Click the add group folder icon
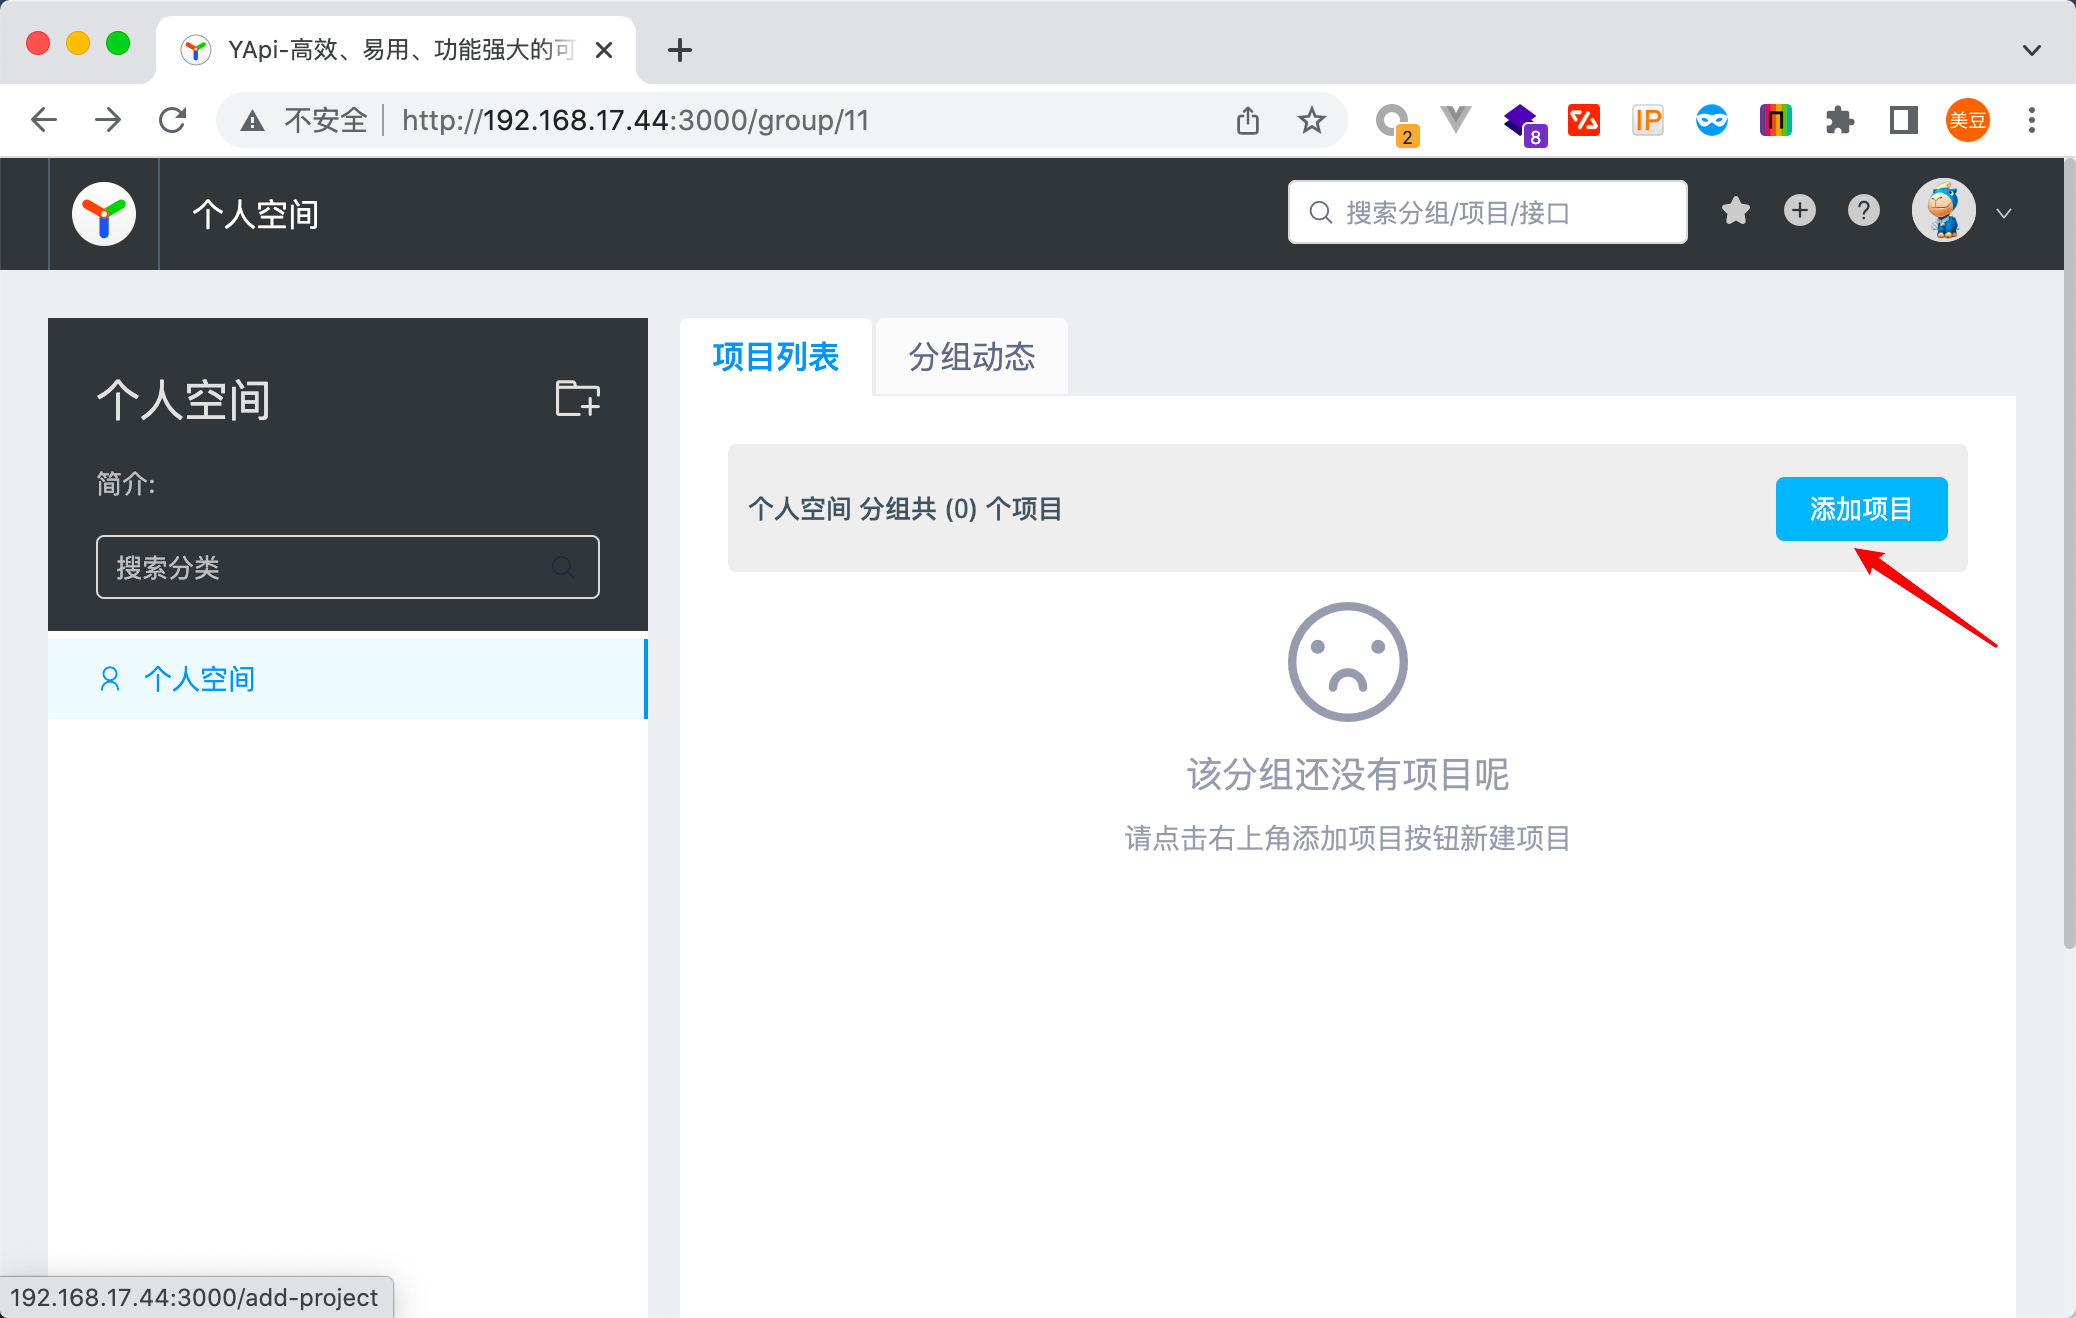Screen dimensions: 2076x1318 point(577,399)
